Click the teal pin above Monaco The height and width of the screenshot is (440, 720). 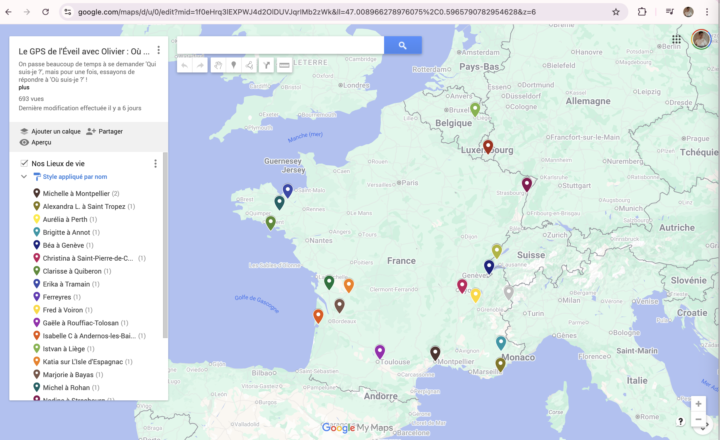[x=501, y=343]
